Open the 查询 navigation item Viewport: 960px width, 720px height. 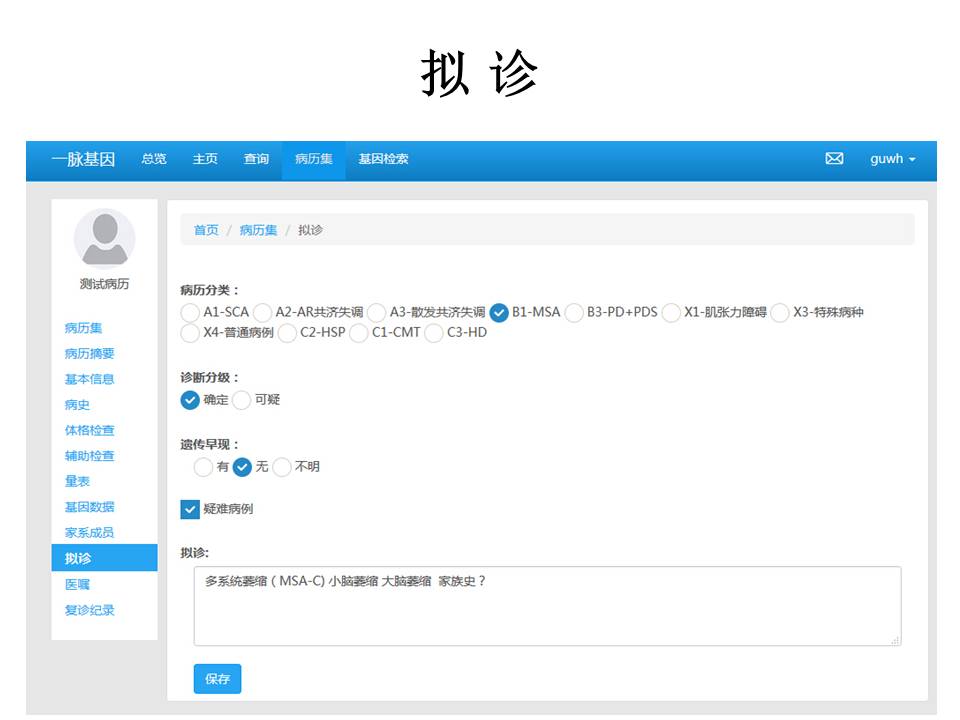click(256, 159)
